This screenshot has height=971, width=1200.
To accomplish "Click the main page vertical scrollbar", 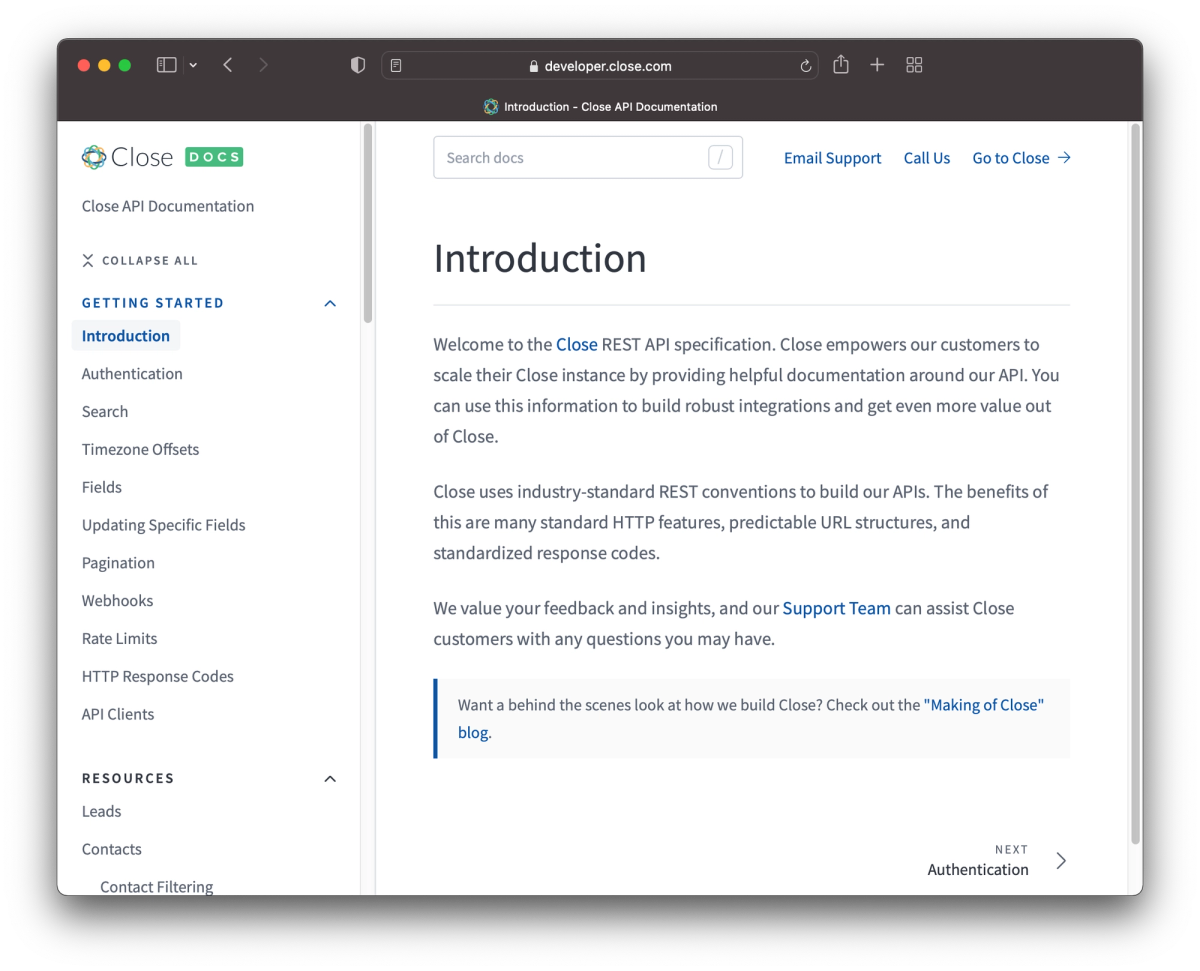I will pyautogui.click(x=1135, y=485).
